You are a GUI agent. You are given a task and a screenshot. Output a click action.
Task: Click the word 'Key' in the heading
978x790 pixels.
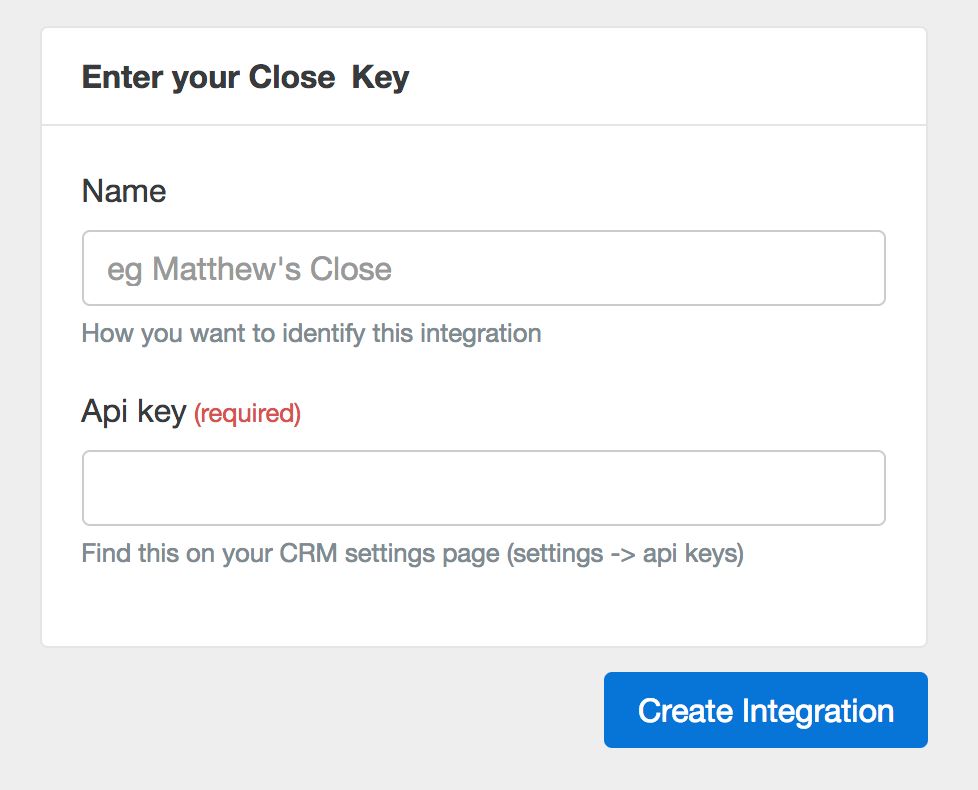[x=381, y=77]
